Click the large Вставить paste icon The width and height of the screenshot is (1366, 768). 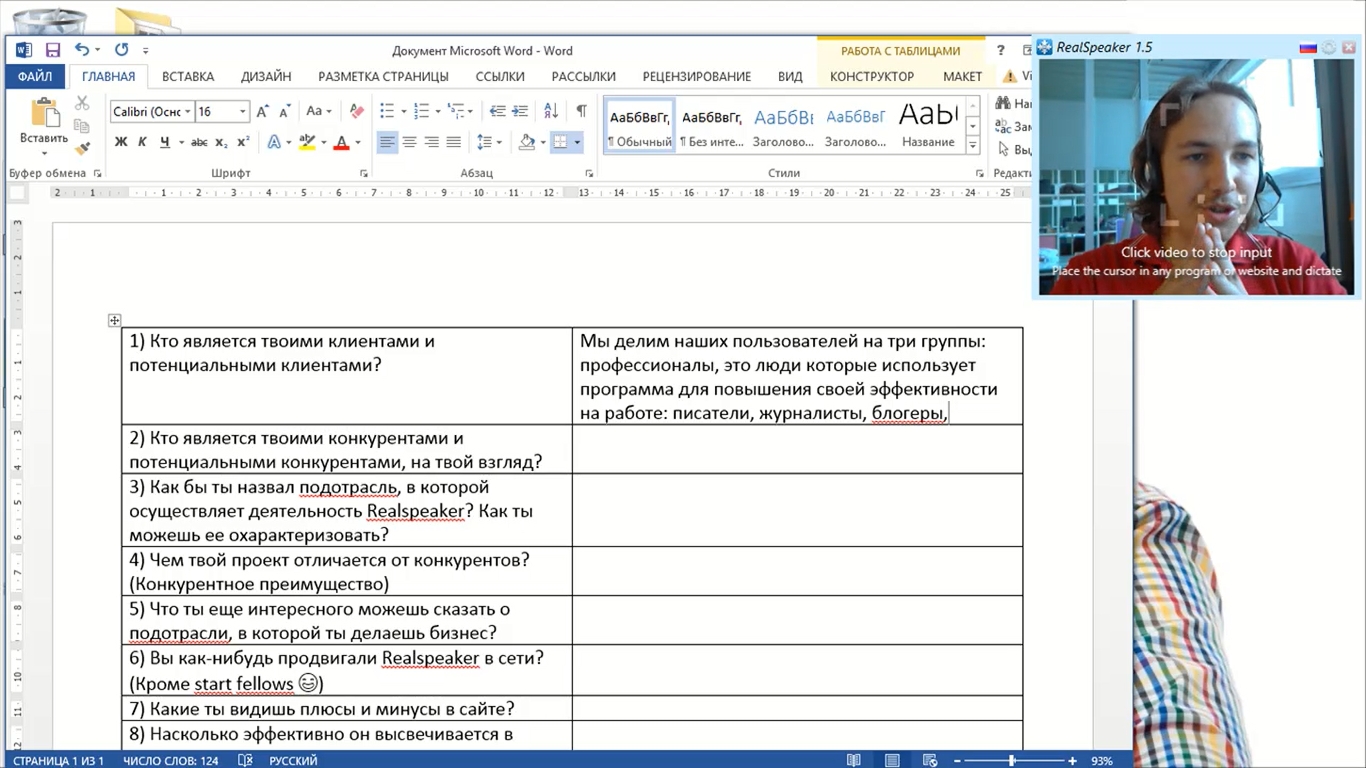tap(44, 112)
